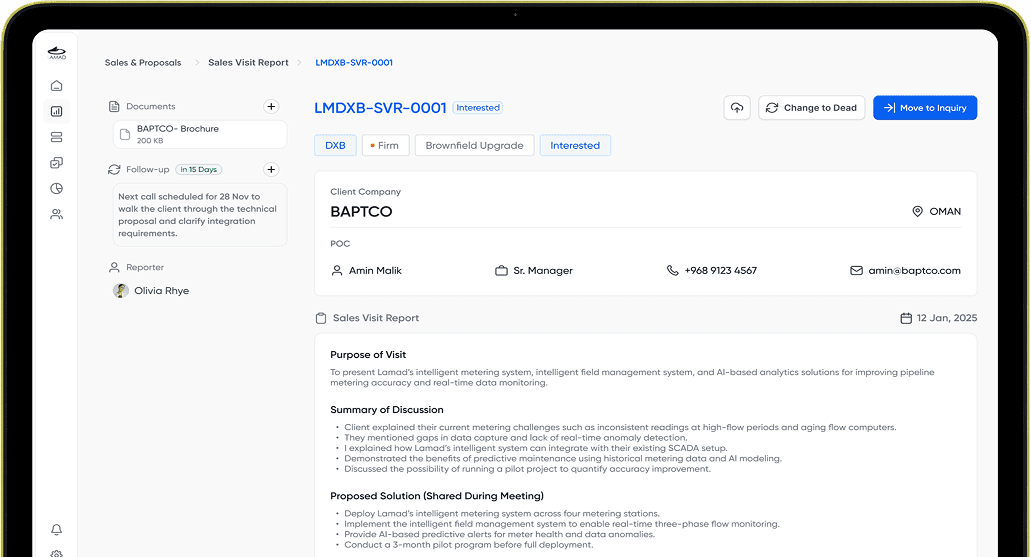This screenshot has height=557, width=1031.
Task: Click the Summary of Discussion heading
Action: 387,410
